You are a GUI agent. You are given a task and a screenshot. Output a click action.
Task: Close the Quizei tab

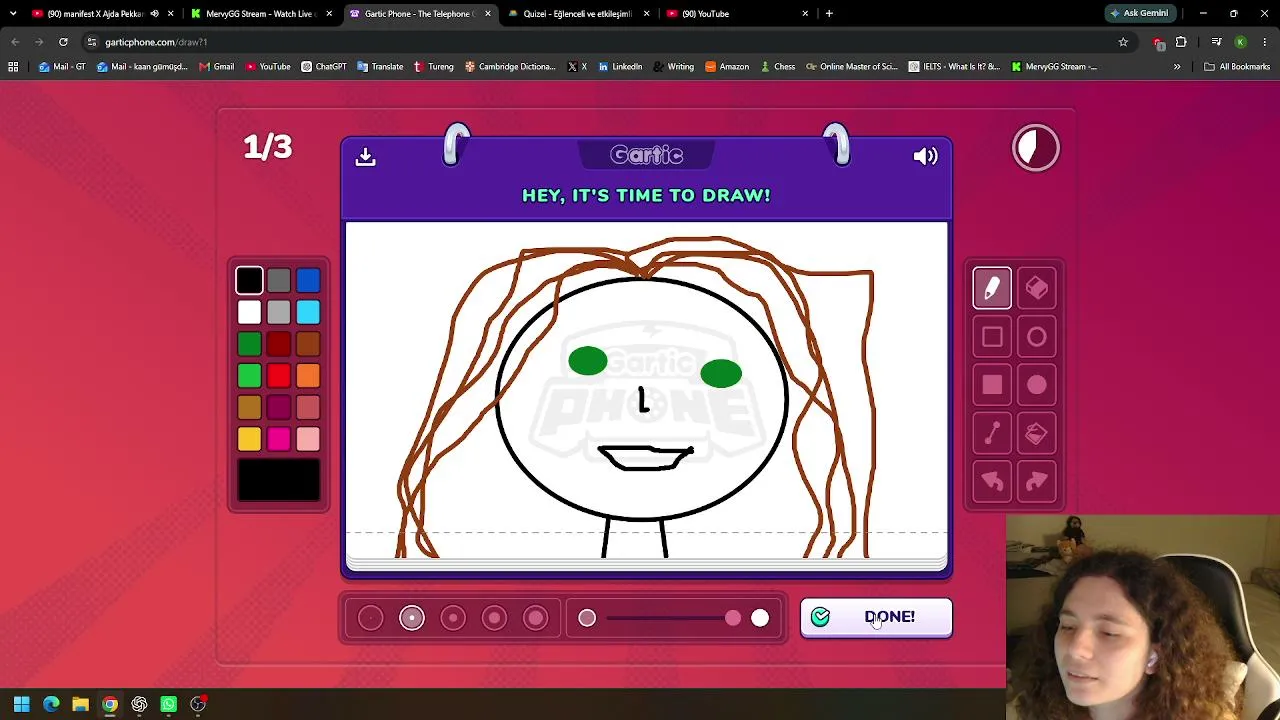coord(647,14)
